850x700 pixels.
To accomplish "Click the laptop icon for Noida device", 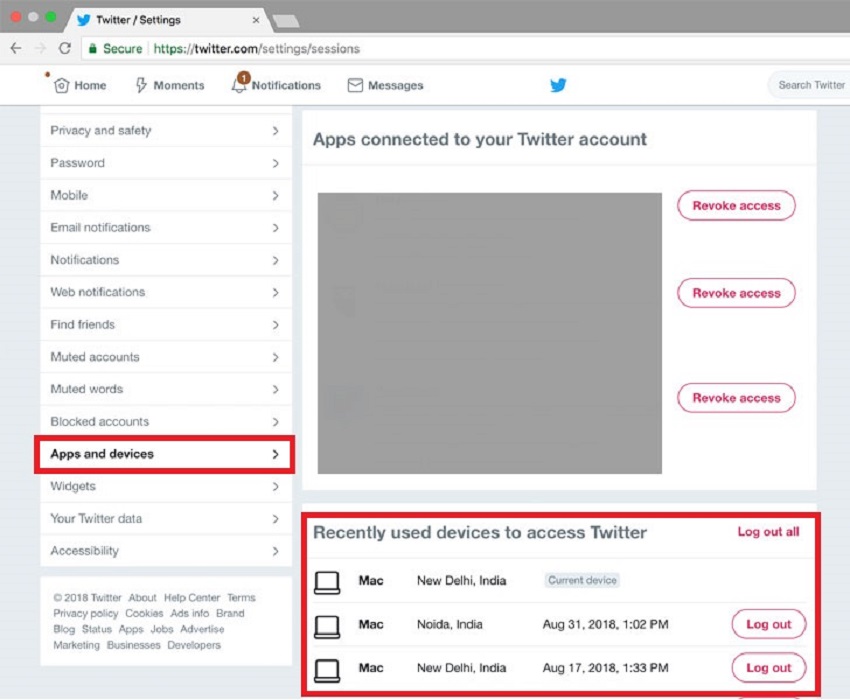I will [x=327, y=625].
